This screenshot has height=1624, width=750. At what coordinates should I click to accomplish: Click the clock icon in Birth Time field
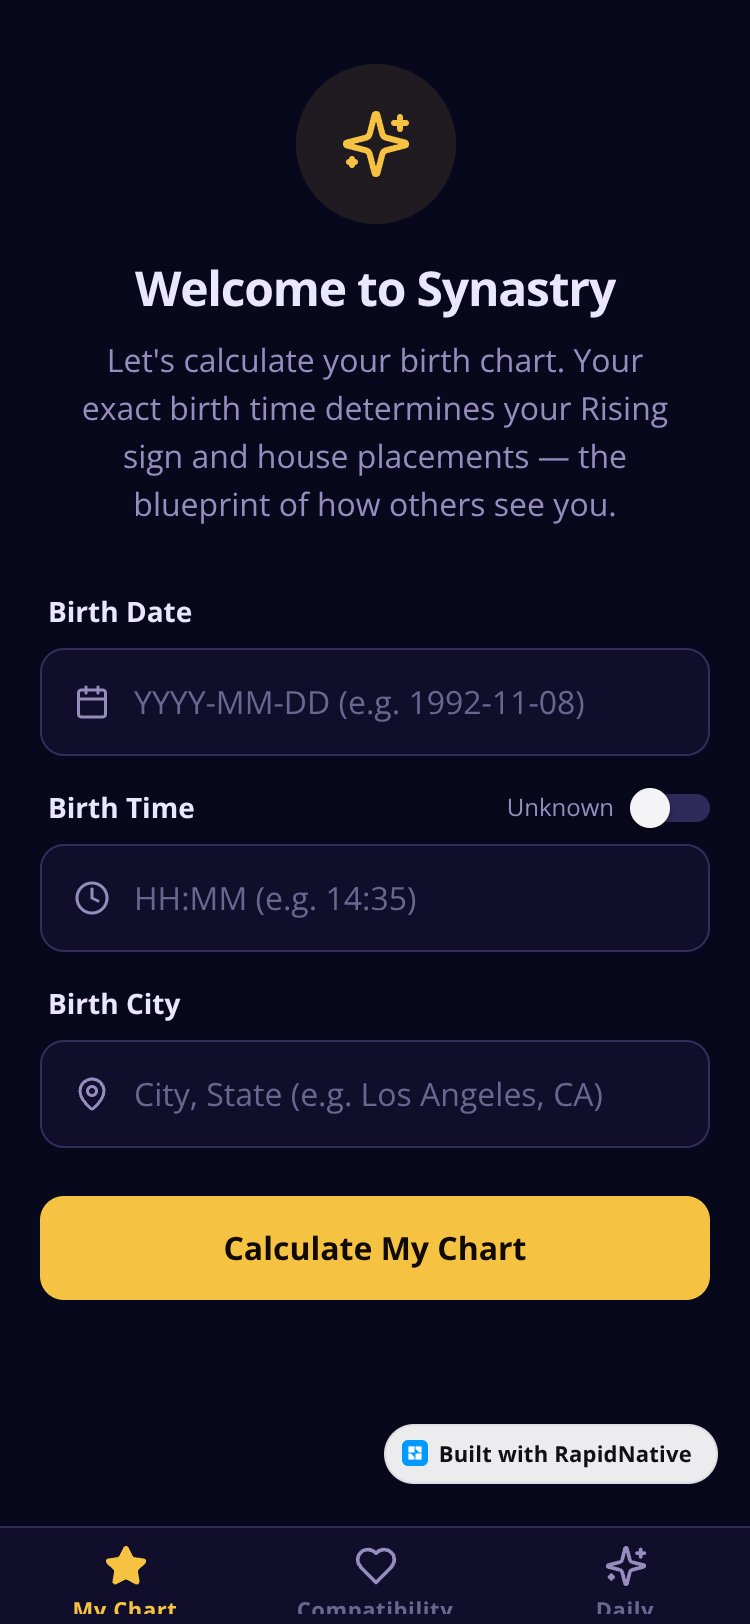click(x=92, y=898)
